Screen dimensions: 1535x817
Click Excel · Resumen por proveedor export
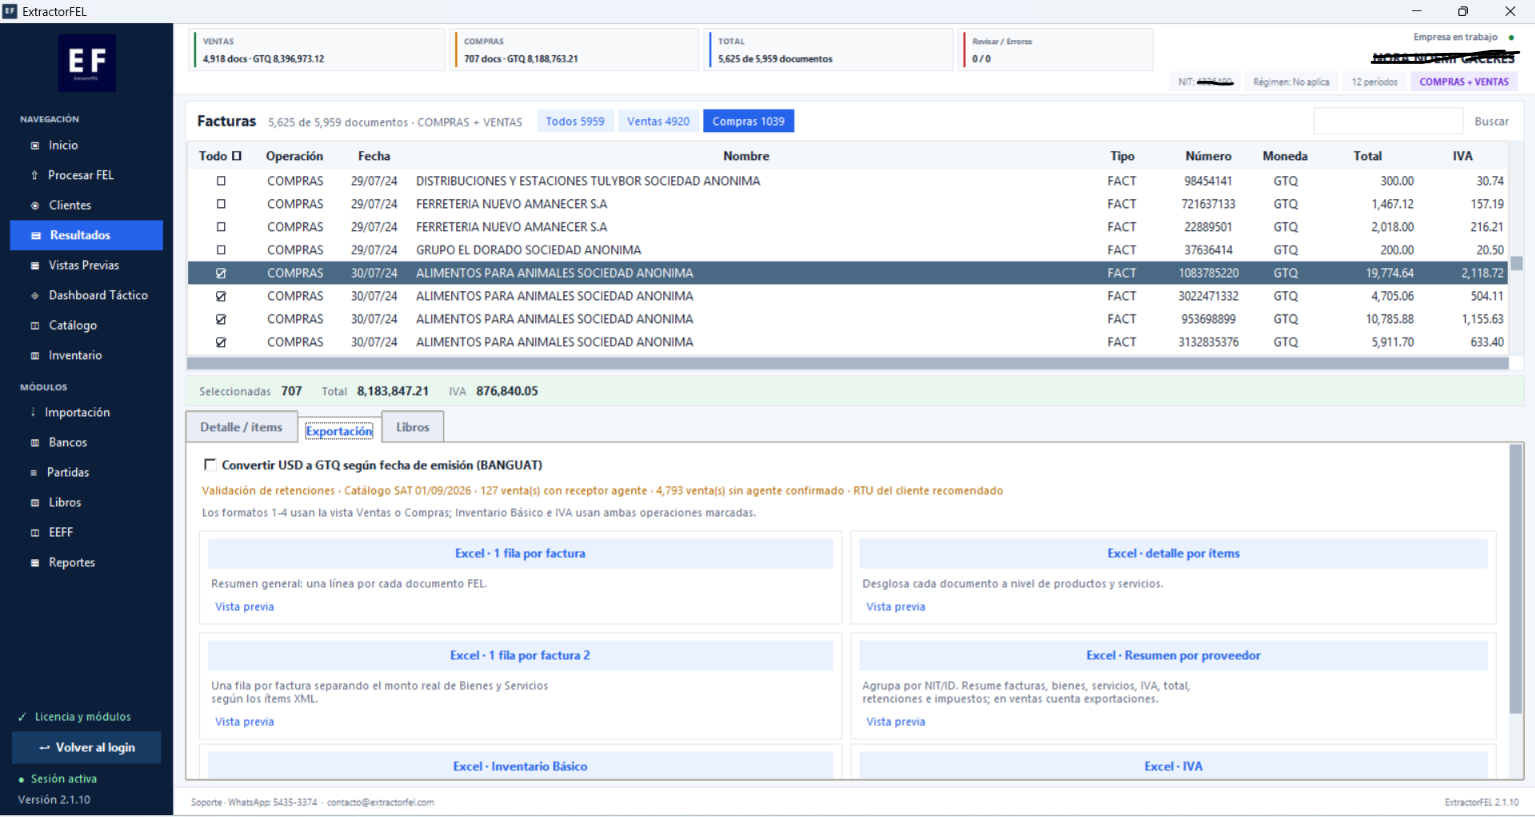(x=1173, y=656)
